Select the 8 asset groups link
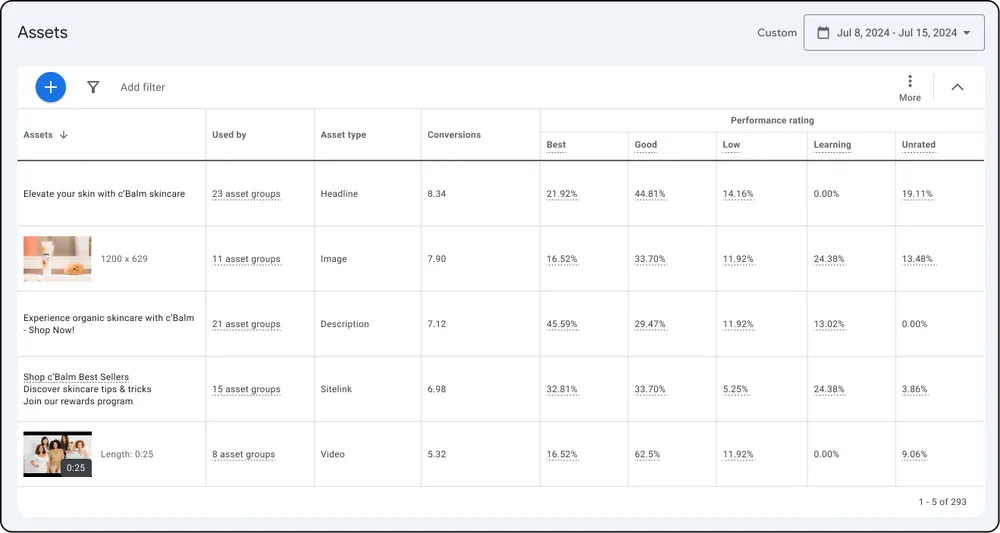Screen dimensions: 1000x533 (x=243, y=454)
